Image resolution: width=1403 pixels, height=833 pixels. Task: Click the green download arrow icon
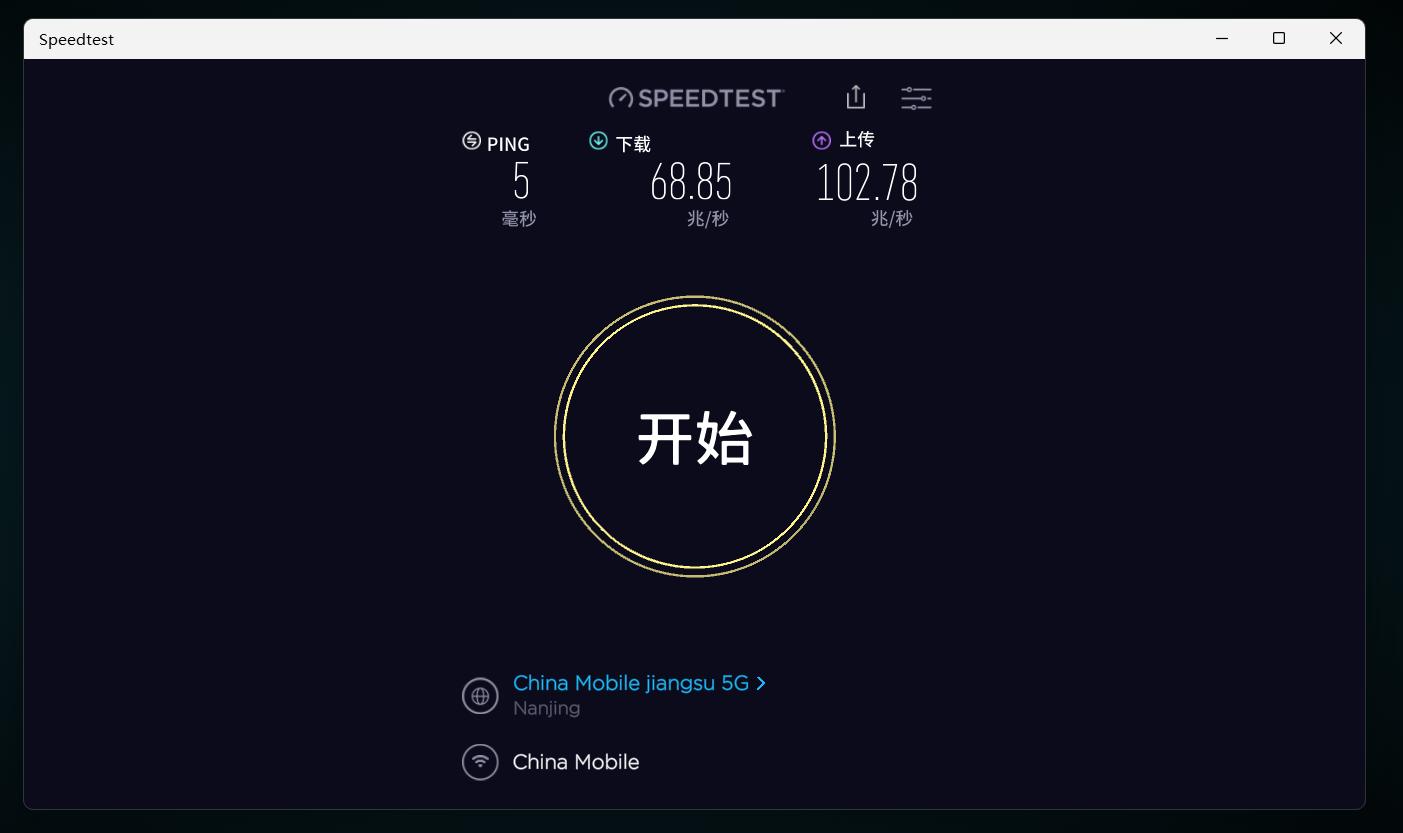pyautogui.click(x=598, y=140)
